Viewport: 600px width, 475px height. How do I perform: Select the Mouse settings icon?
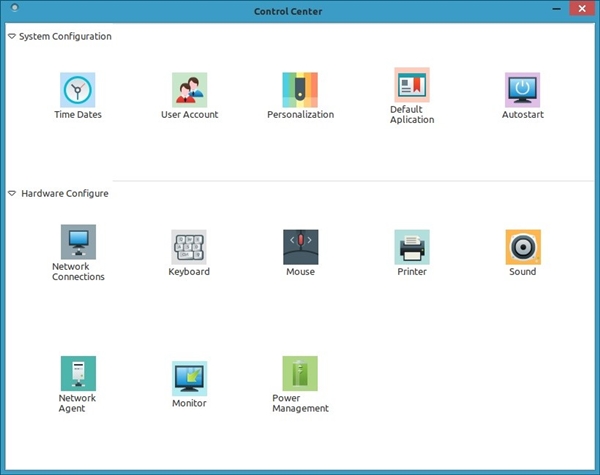pos(300,247)
